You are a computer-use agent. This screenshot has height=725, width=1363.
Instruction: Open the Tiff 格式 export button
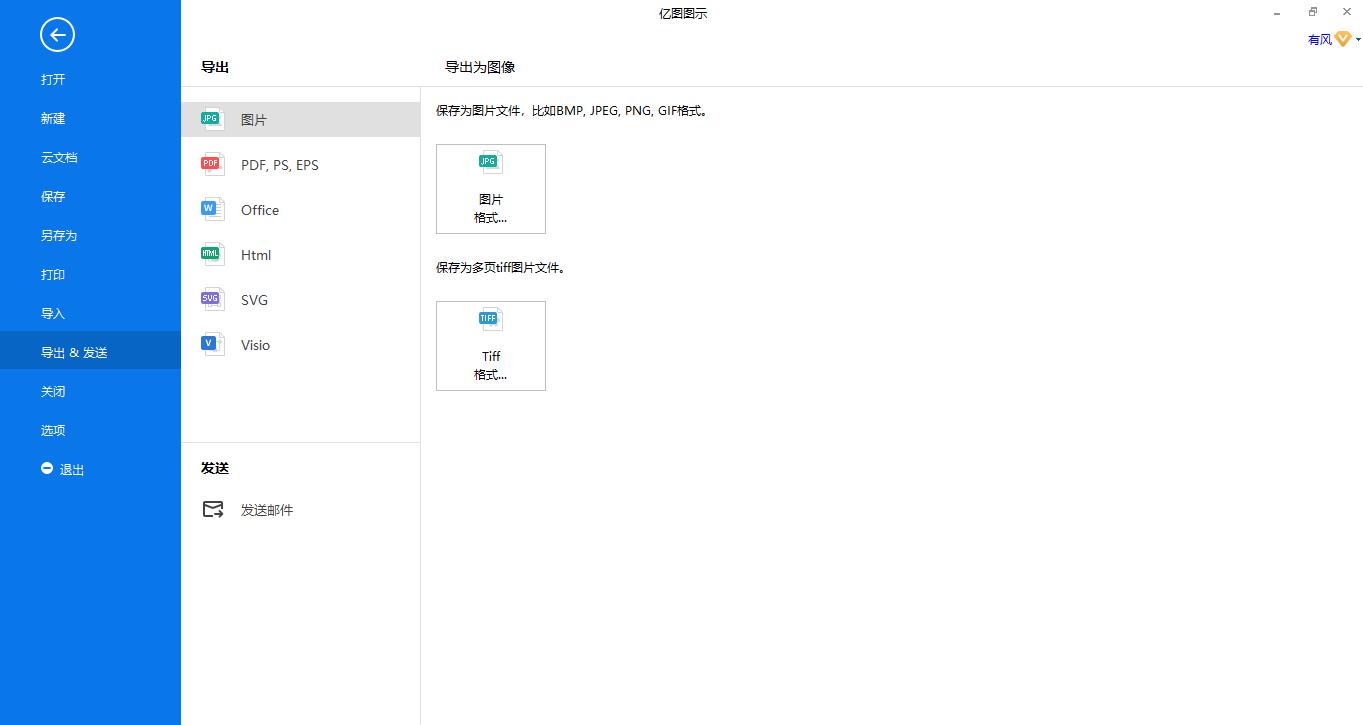tap(491, 346)
